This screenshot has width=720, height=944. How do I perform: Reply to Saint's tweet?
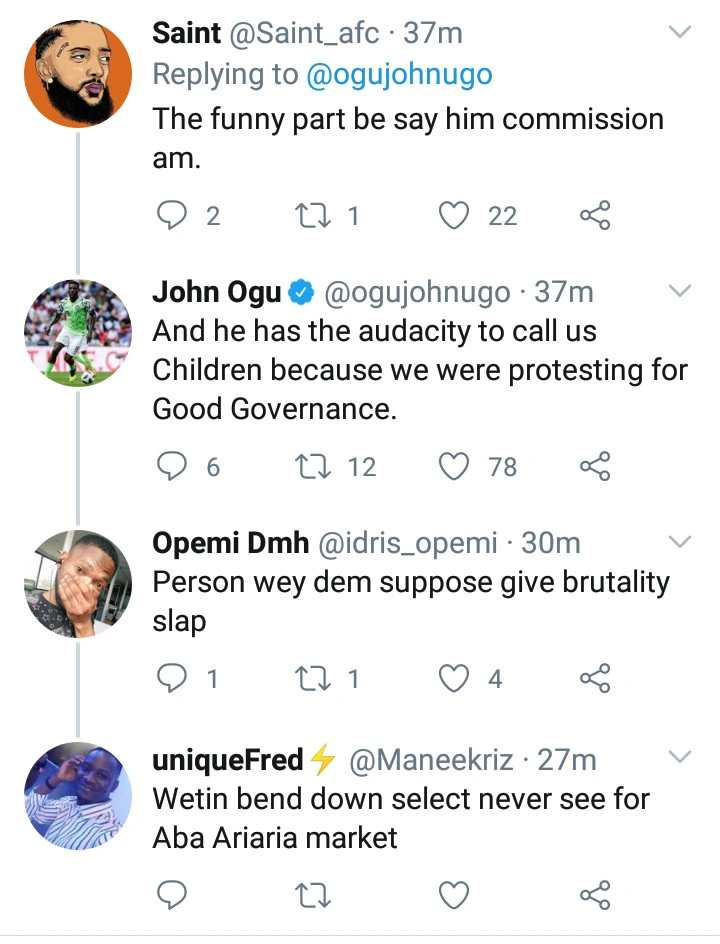tap(175, 215)
